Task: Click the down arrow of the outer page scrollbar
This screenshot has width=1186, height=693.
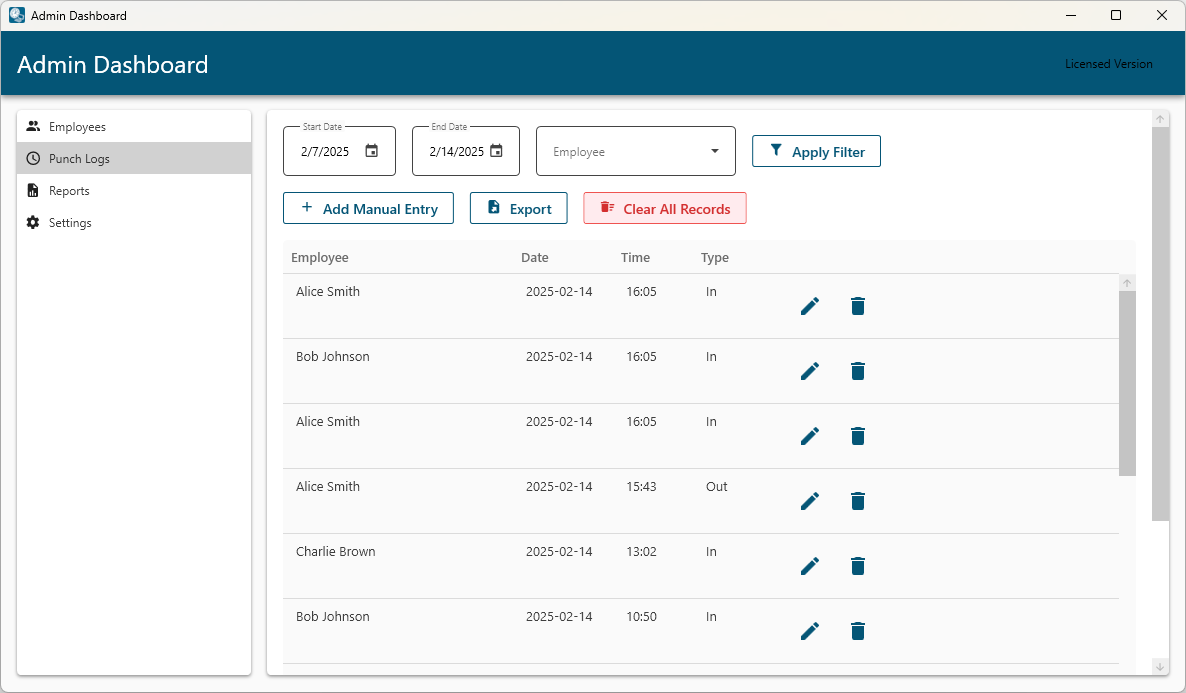Action: 1160,666
